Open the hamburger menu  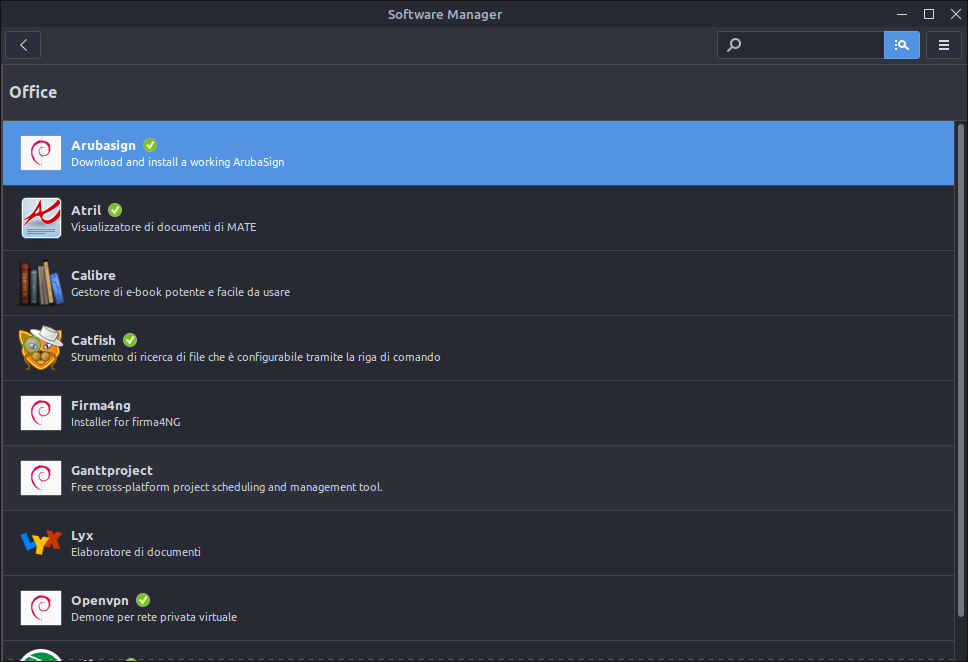pos(943,45)
